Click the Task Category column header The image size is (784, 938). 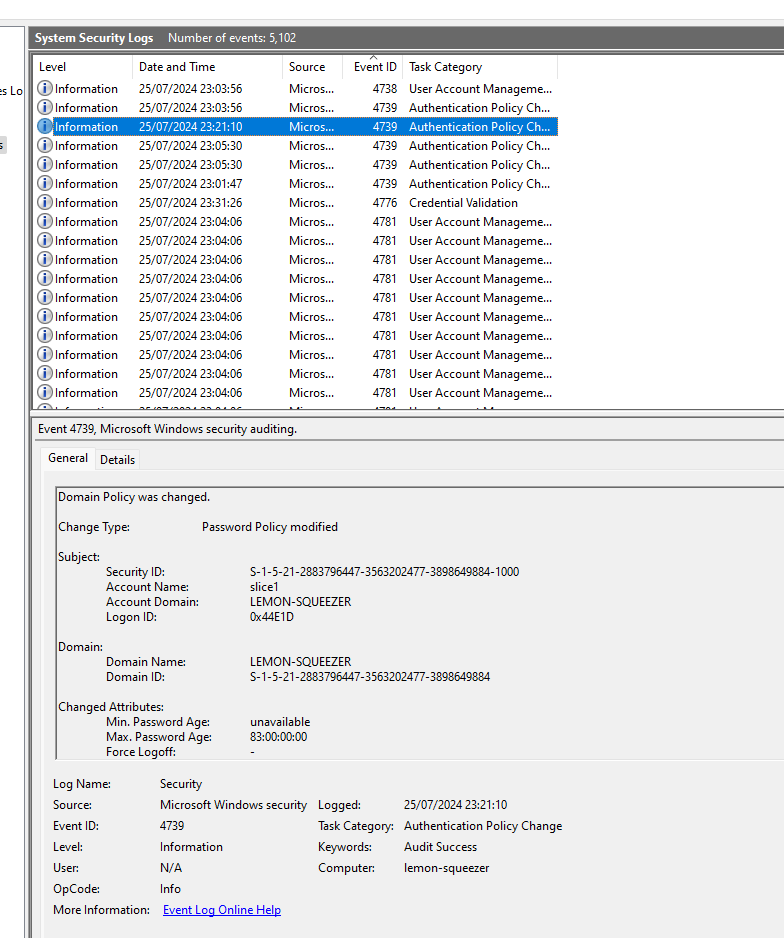point(445,67)
